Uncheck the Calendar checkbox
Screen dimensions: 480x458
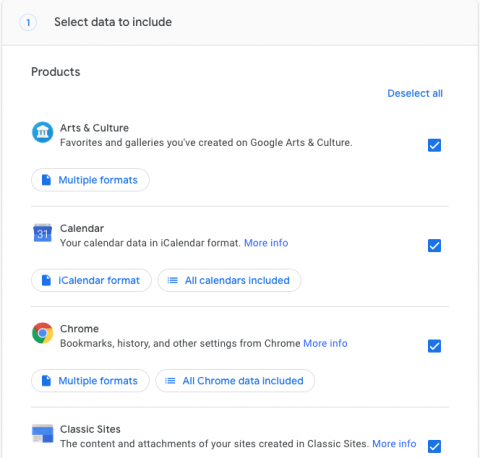coord(434,246)
